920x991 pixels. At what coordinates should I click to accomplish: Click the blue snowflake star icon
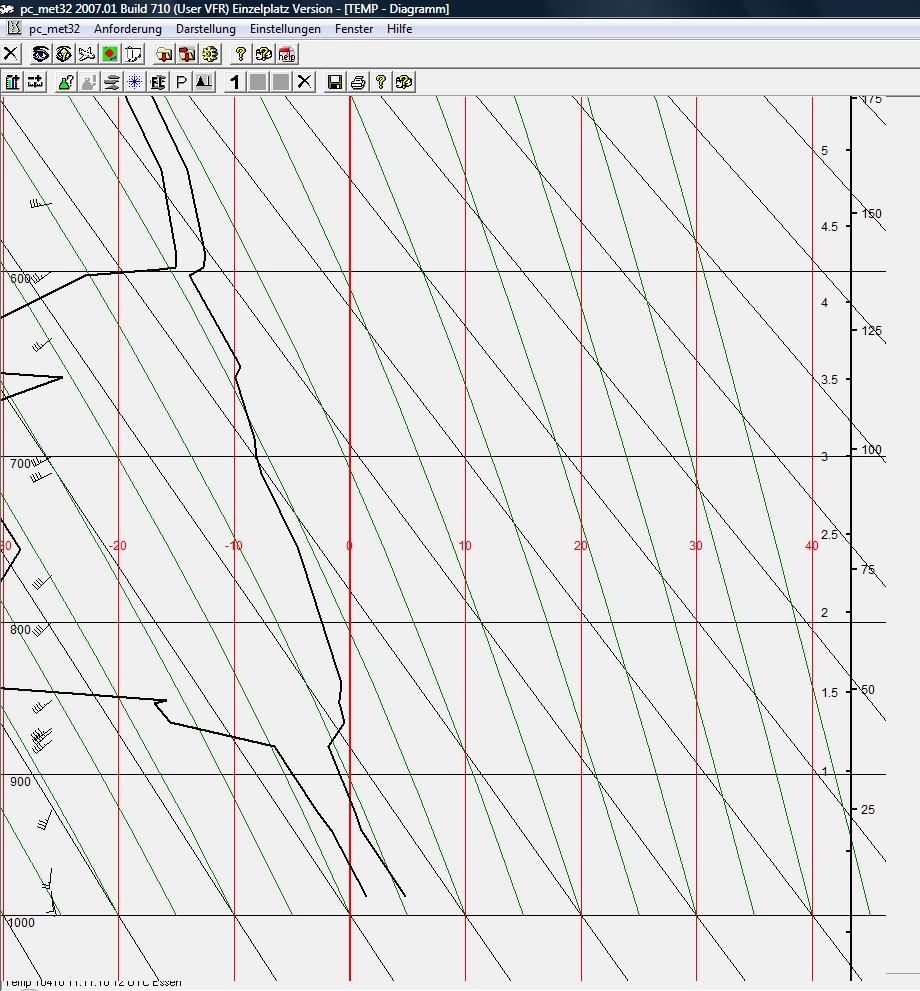[135, 82]
